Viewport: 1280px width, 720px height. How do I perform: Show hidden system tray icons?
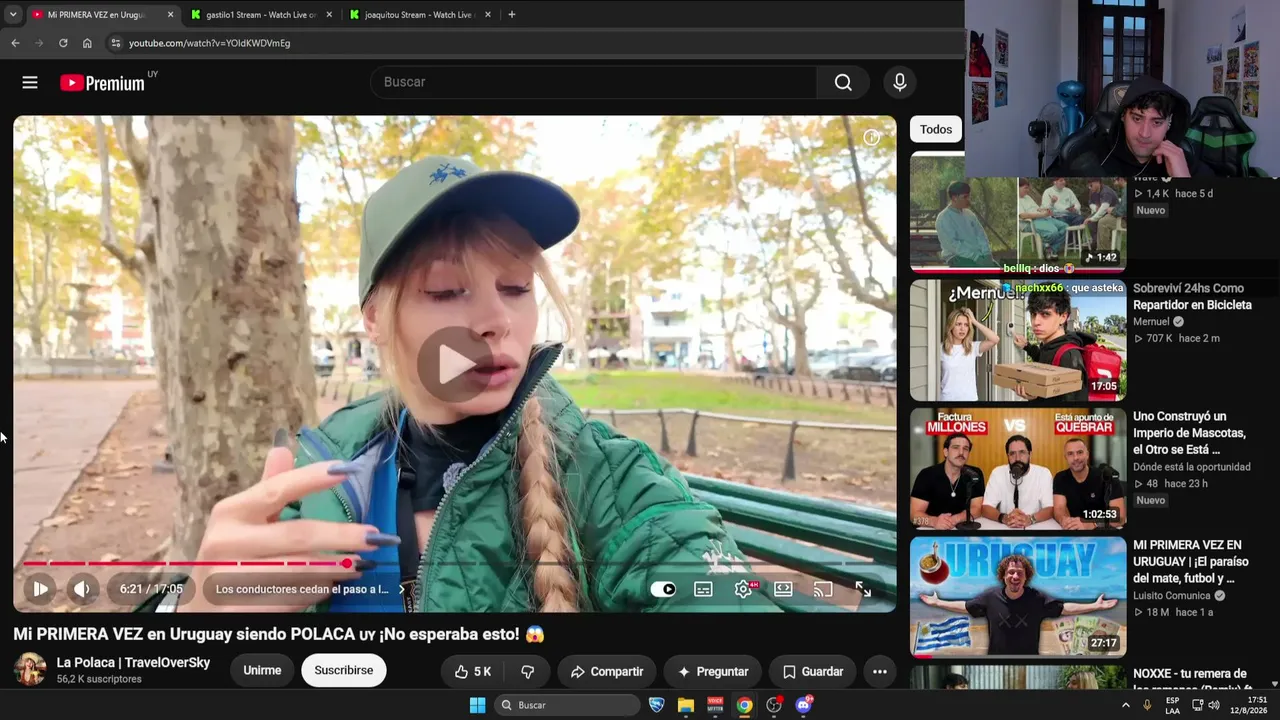[x=1126, y=705]
